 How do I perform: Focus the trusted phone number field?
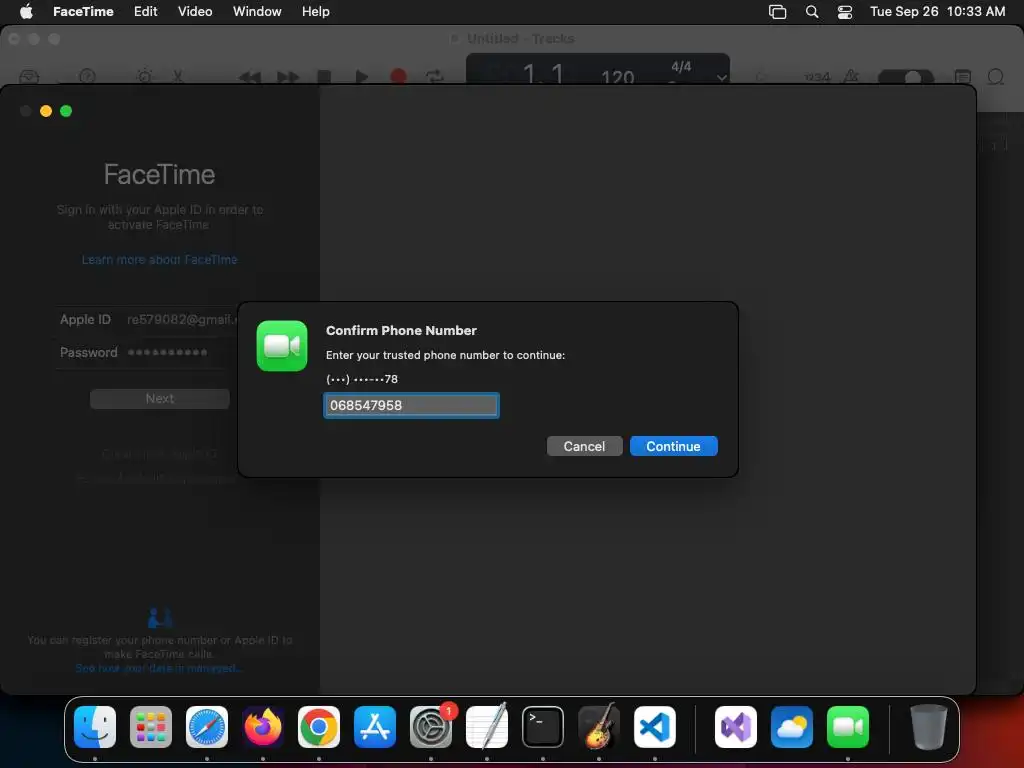tap(411, 405)
